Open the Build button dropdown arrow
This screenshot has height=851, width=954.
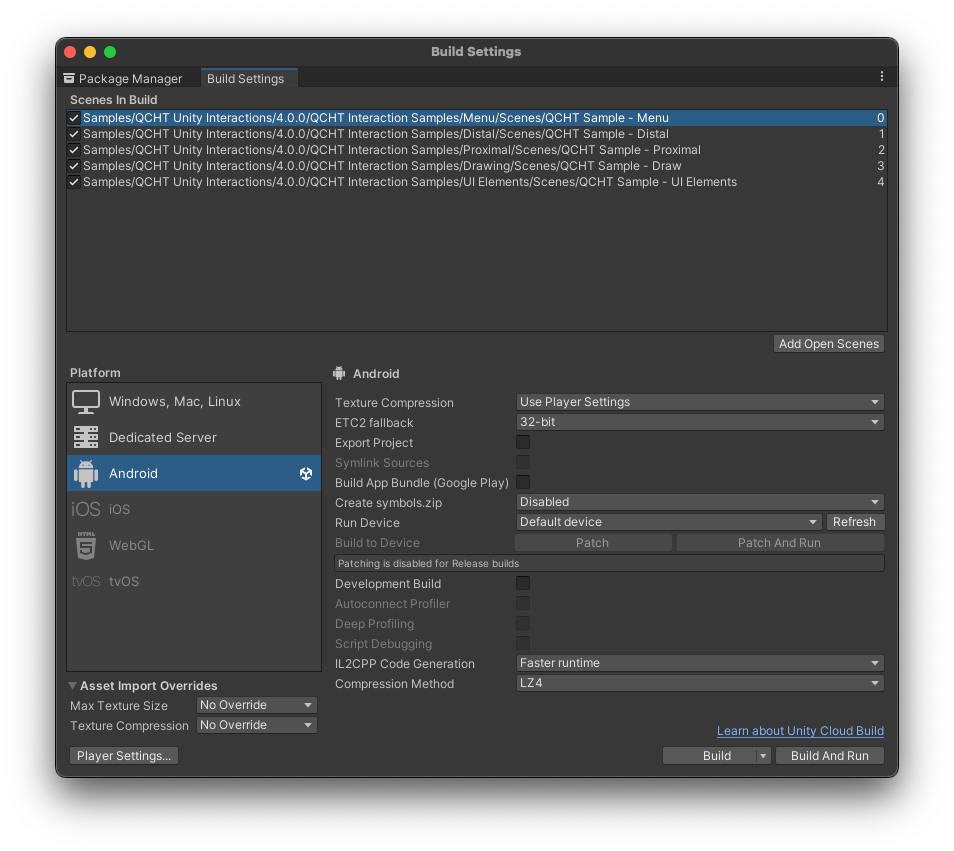[x=763, y=755]
